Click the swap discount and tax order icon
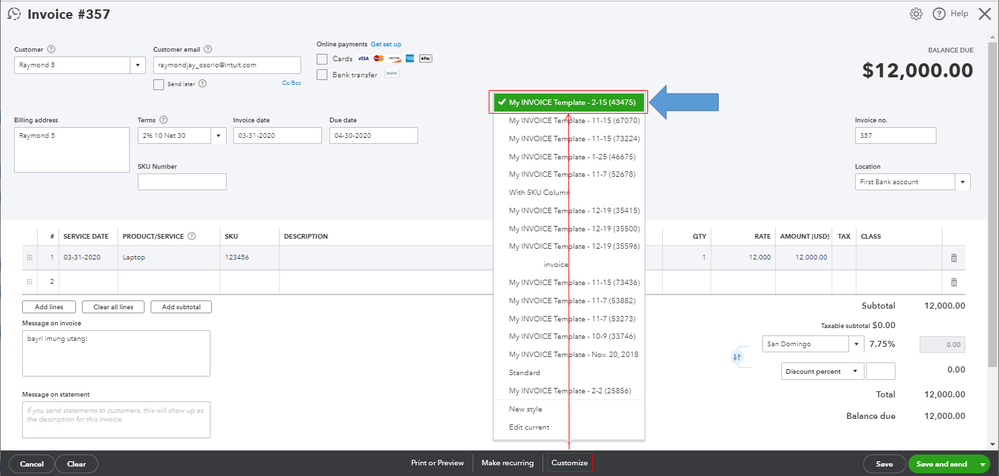Screen dimensions: 999x476 737,357
